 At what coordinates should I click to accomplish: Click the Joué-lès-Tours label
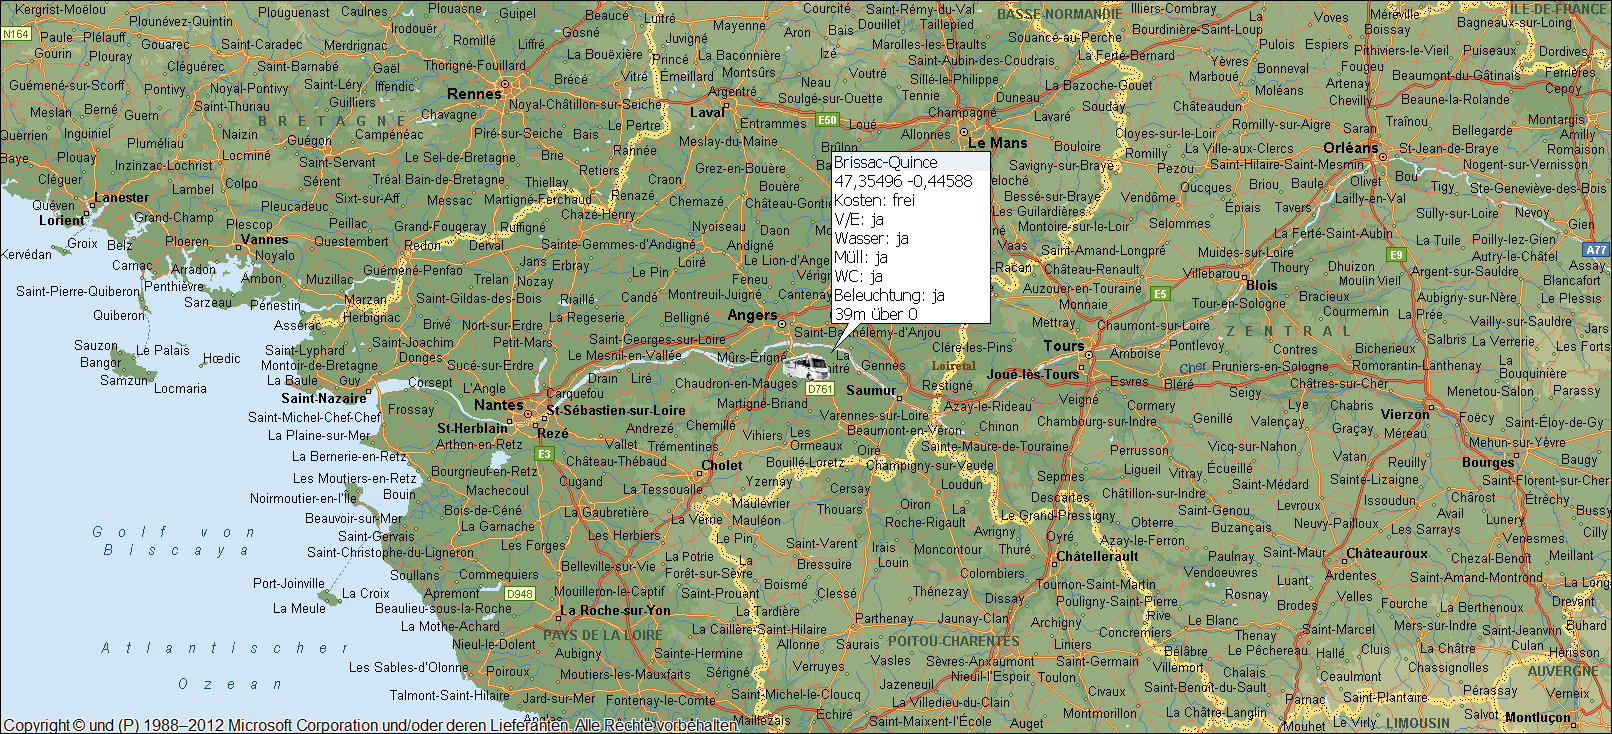coord(1032,375)
